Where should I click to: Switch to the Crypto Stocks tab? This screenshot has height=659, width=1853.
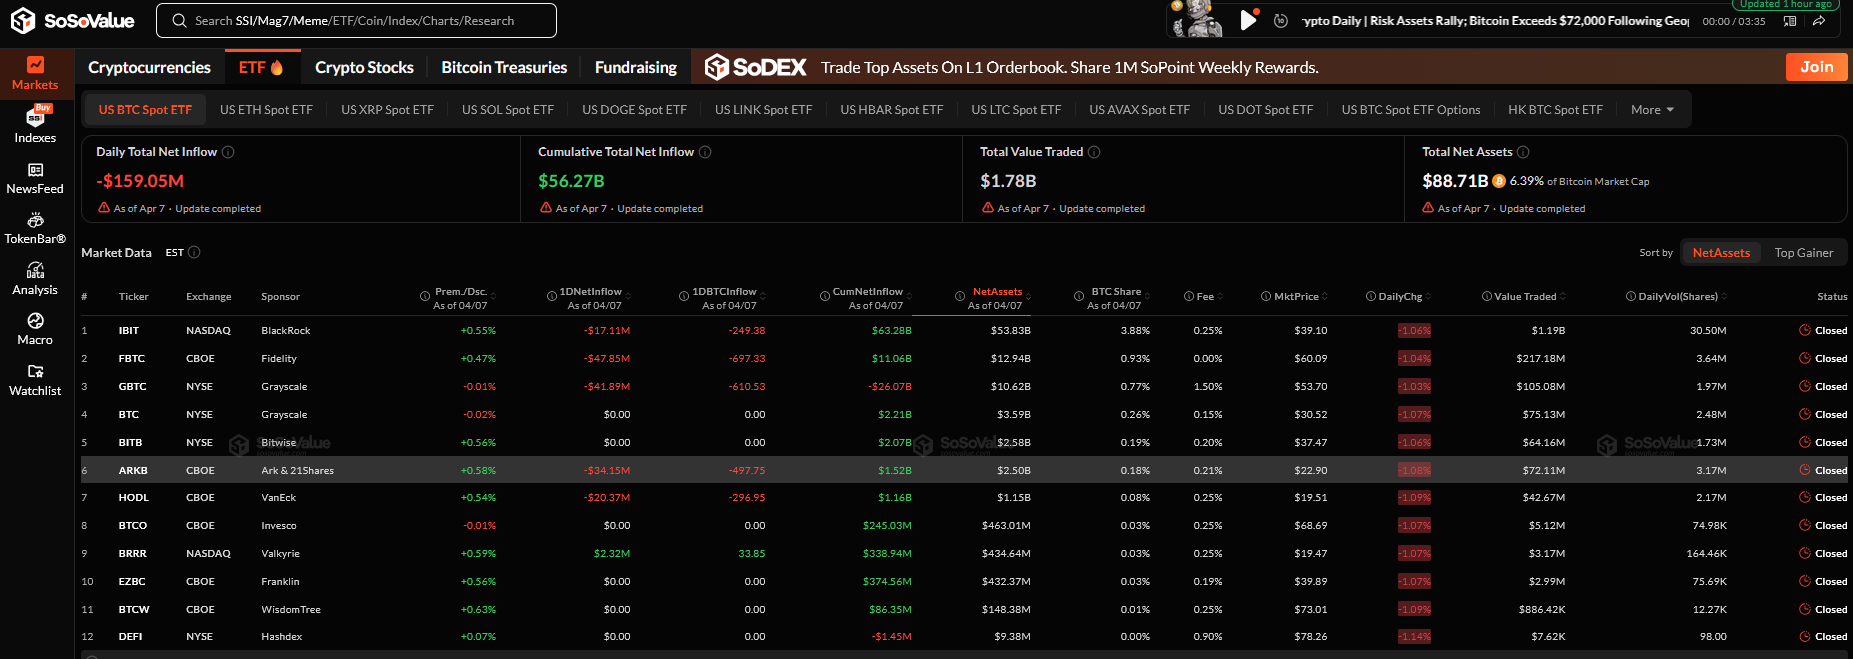click(x=364, y=67)
